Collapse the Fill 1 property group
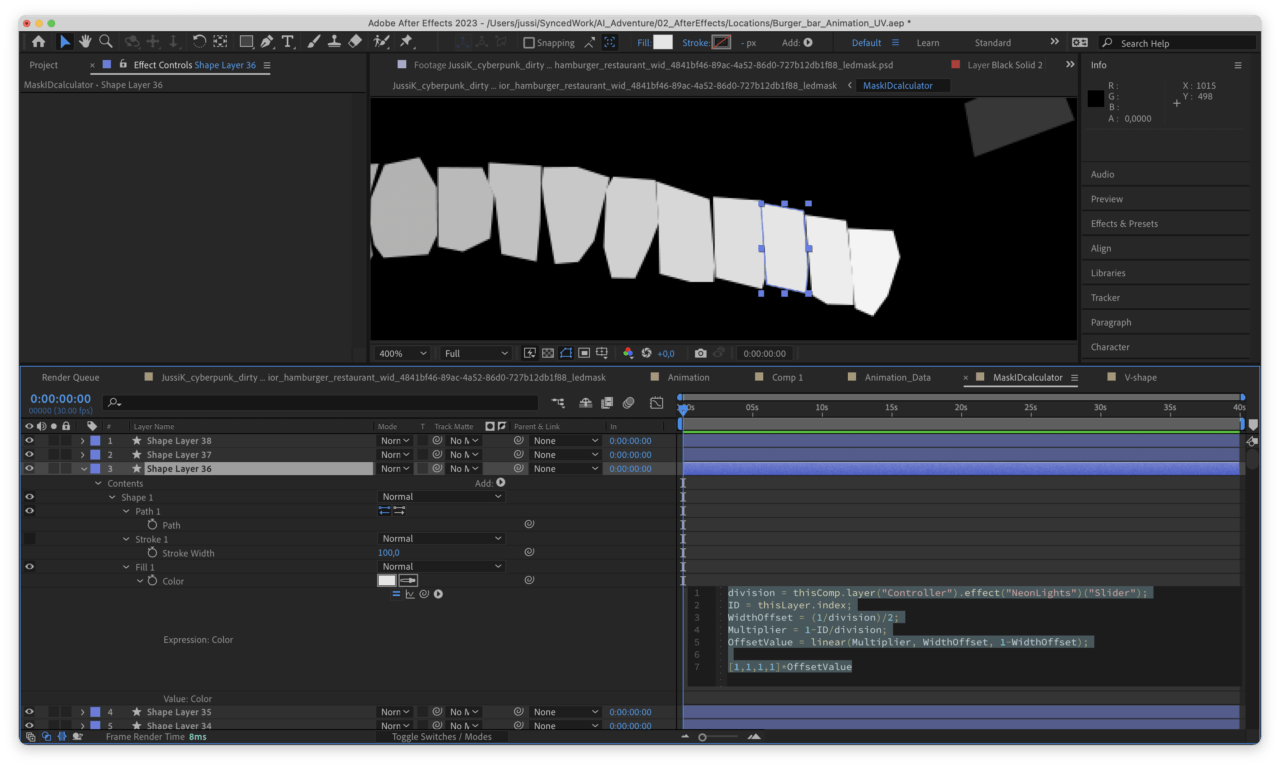This screenshot has width=1280, height=767. click(126, 567)
